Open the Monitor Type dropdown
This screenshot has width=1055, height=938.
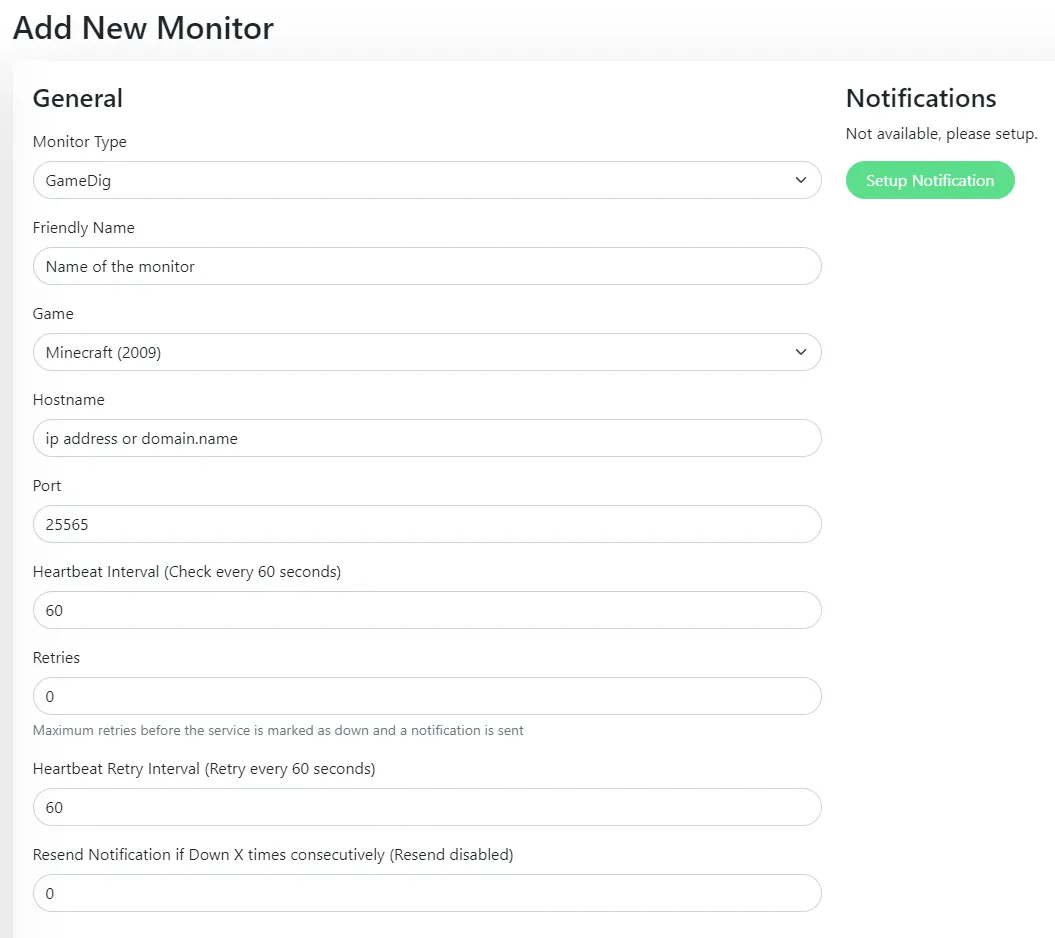tap(427, 180)
